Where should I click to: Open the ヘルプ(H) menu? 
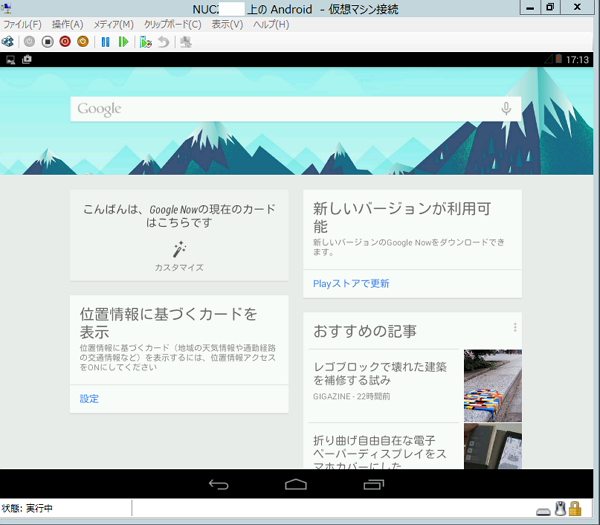point(271,24)
